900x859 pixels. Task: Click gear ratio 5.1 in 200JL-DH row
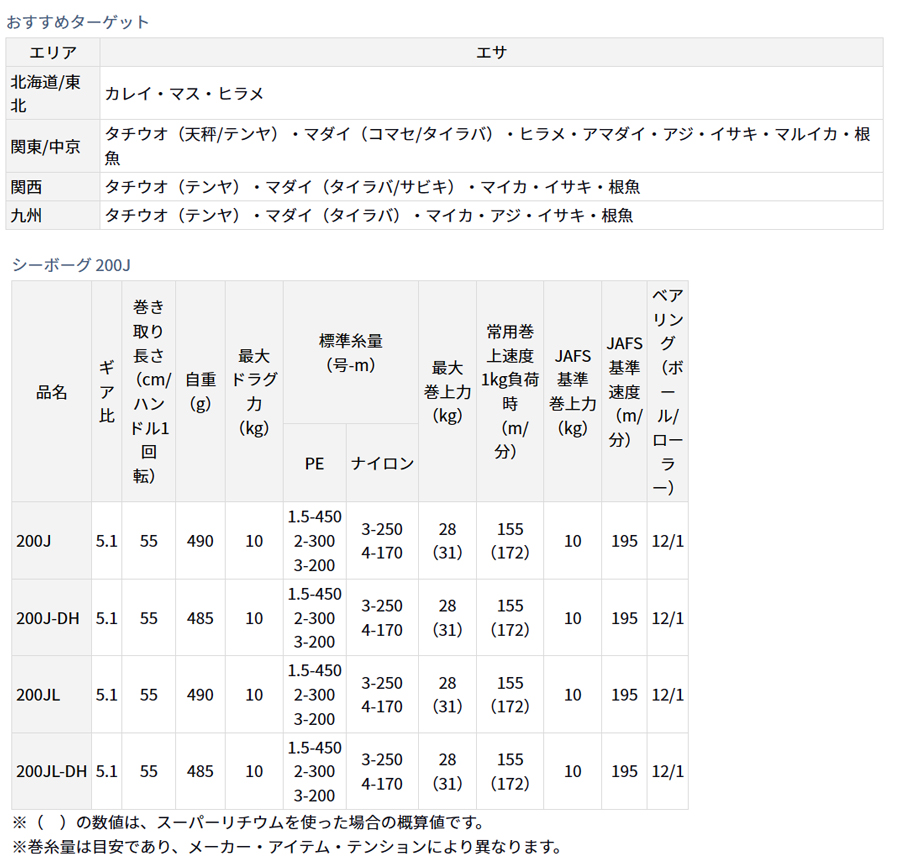(107, 771)
